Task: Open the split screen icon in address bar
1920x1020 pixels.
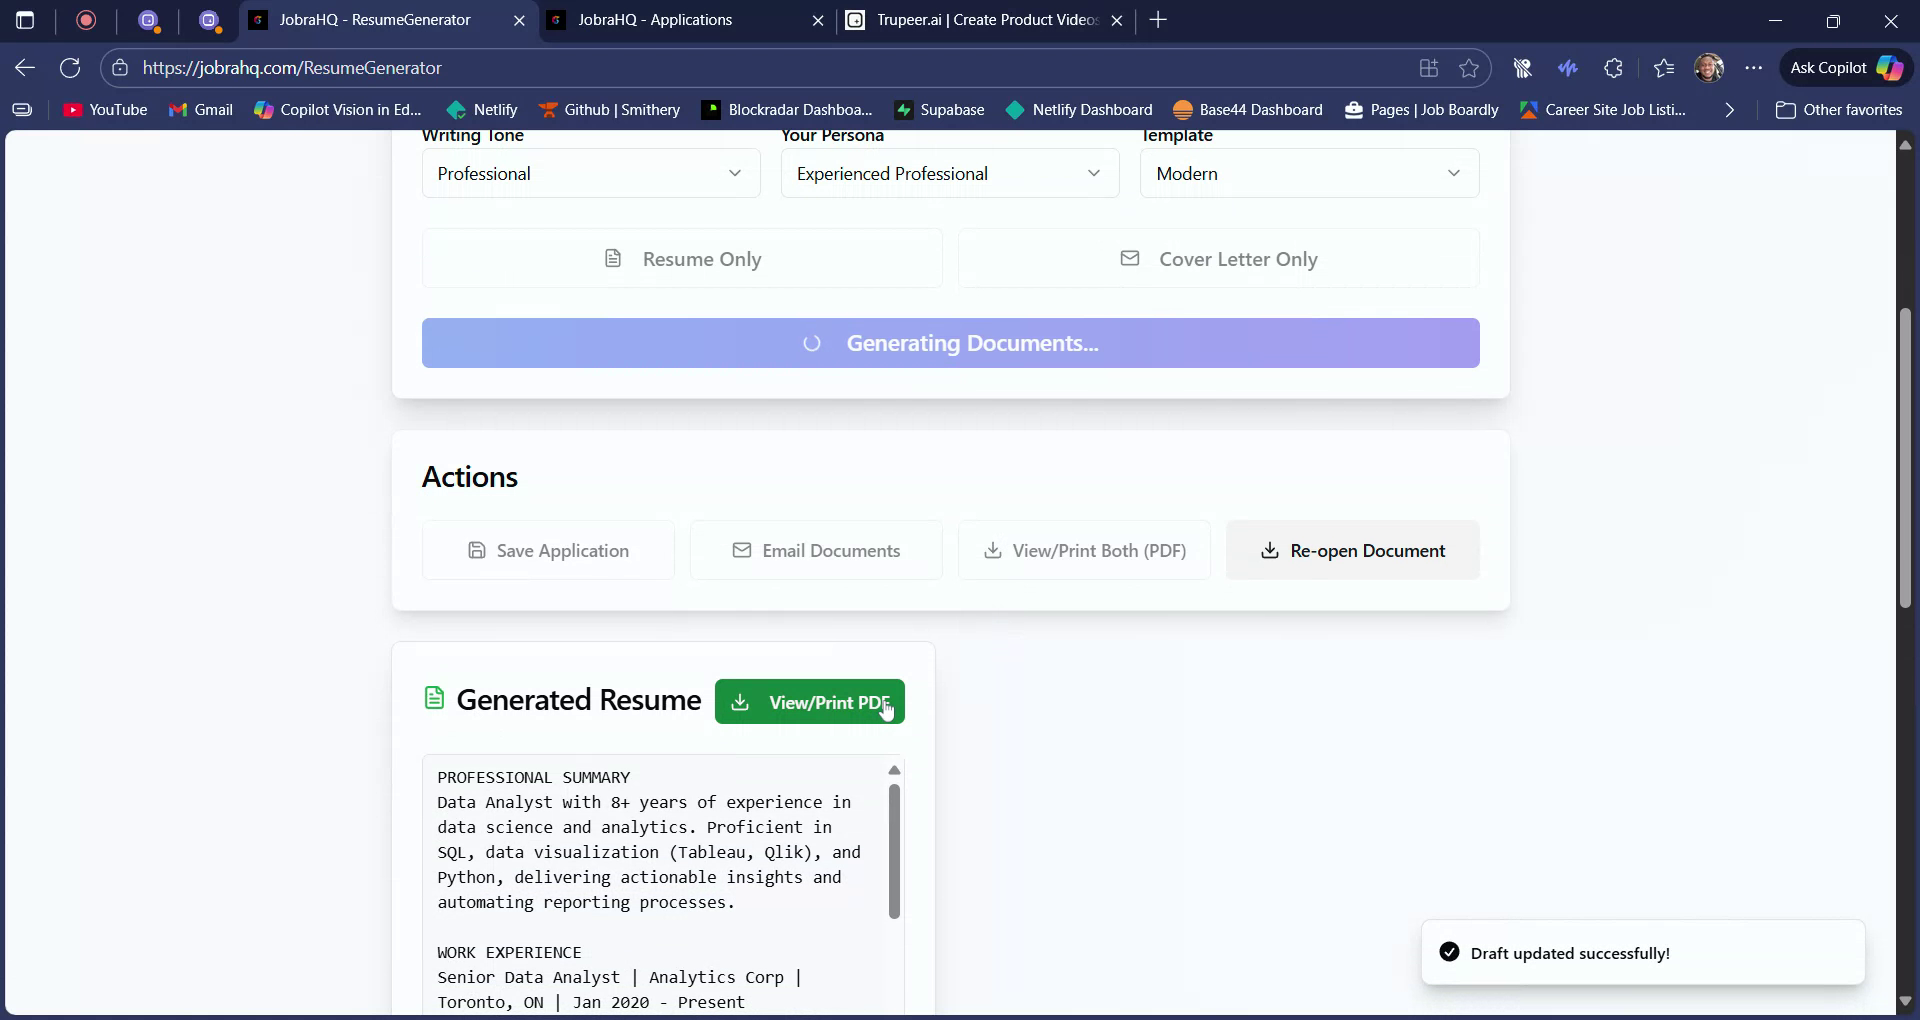Action: point(1428,67)
